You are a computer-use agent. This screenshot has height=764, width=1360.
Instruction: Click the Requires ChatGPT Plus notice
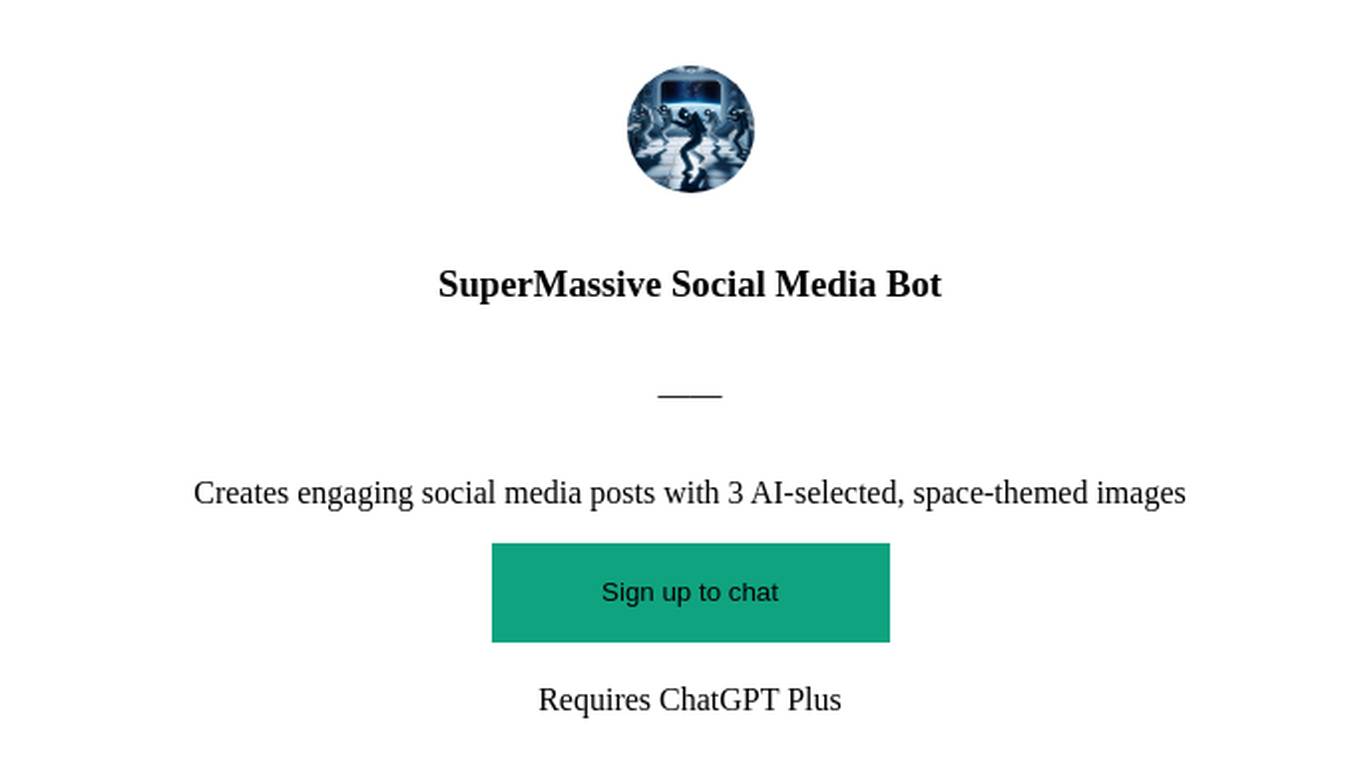click(x=690, y=700)
